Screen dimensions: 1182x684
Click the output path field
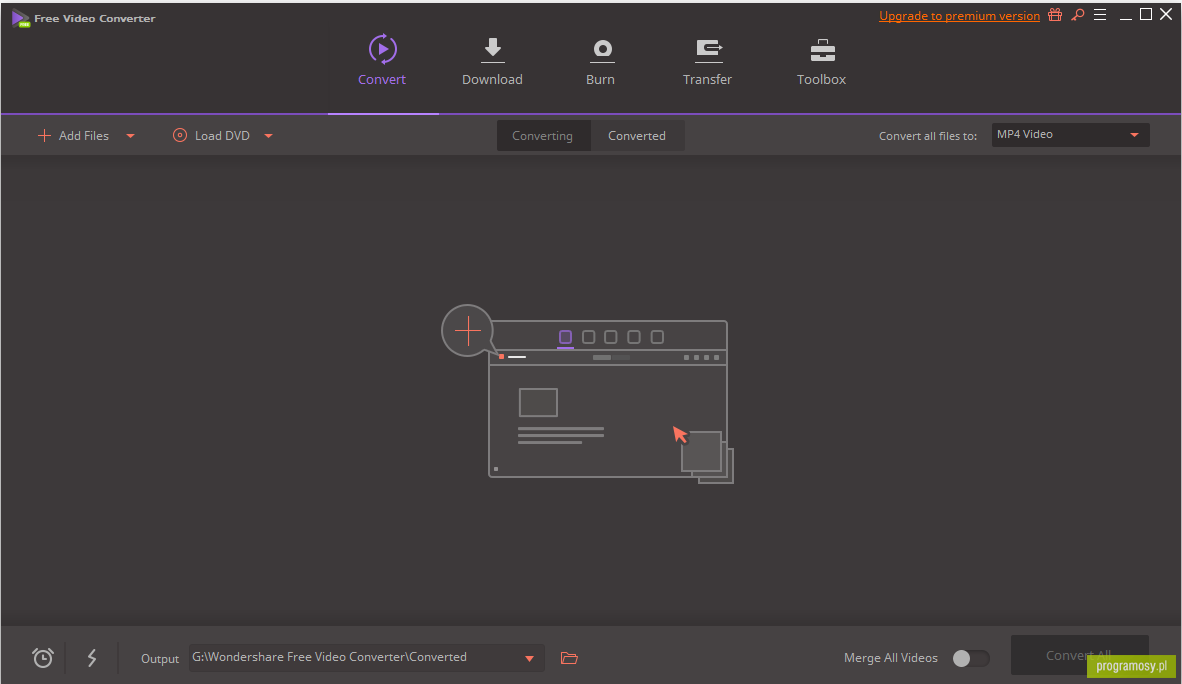(366, 658)
